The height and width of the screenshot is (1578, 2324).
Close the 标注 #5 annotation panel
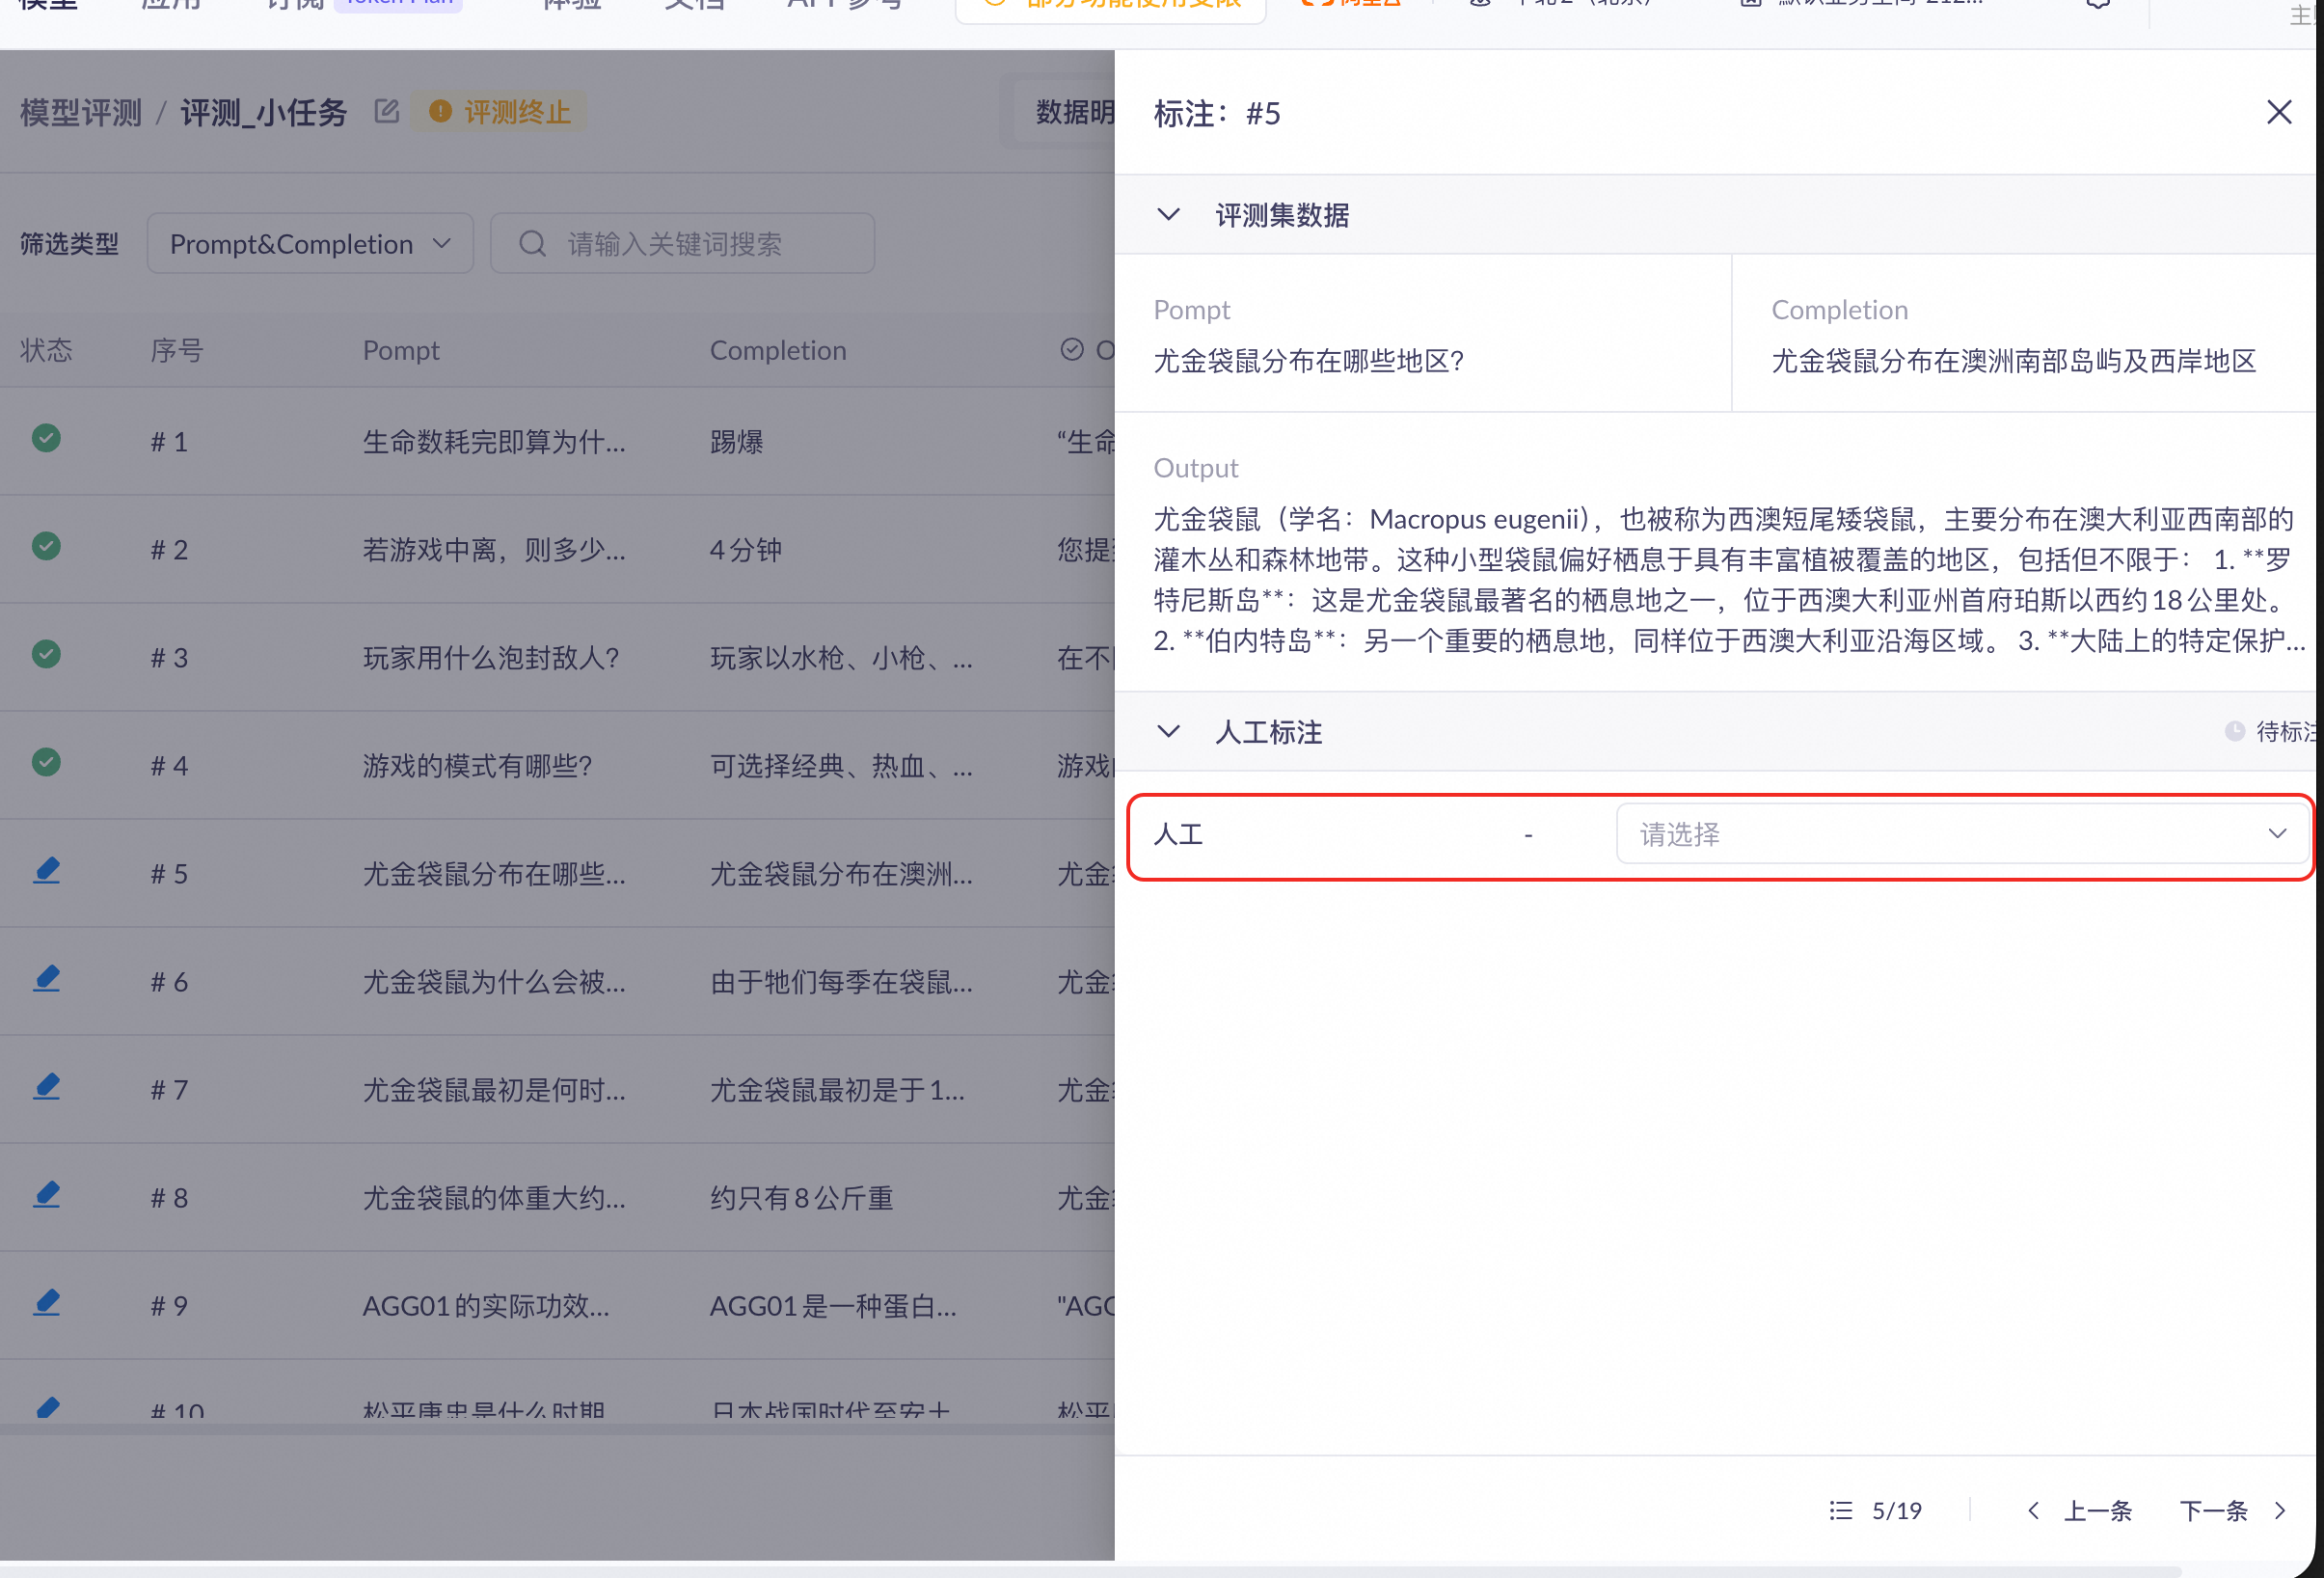(2278, 112)
